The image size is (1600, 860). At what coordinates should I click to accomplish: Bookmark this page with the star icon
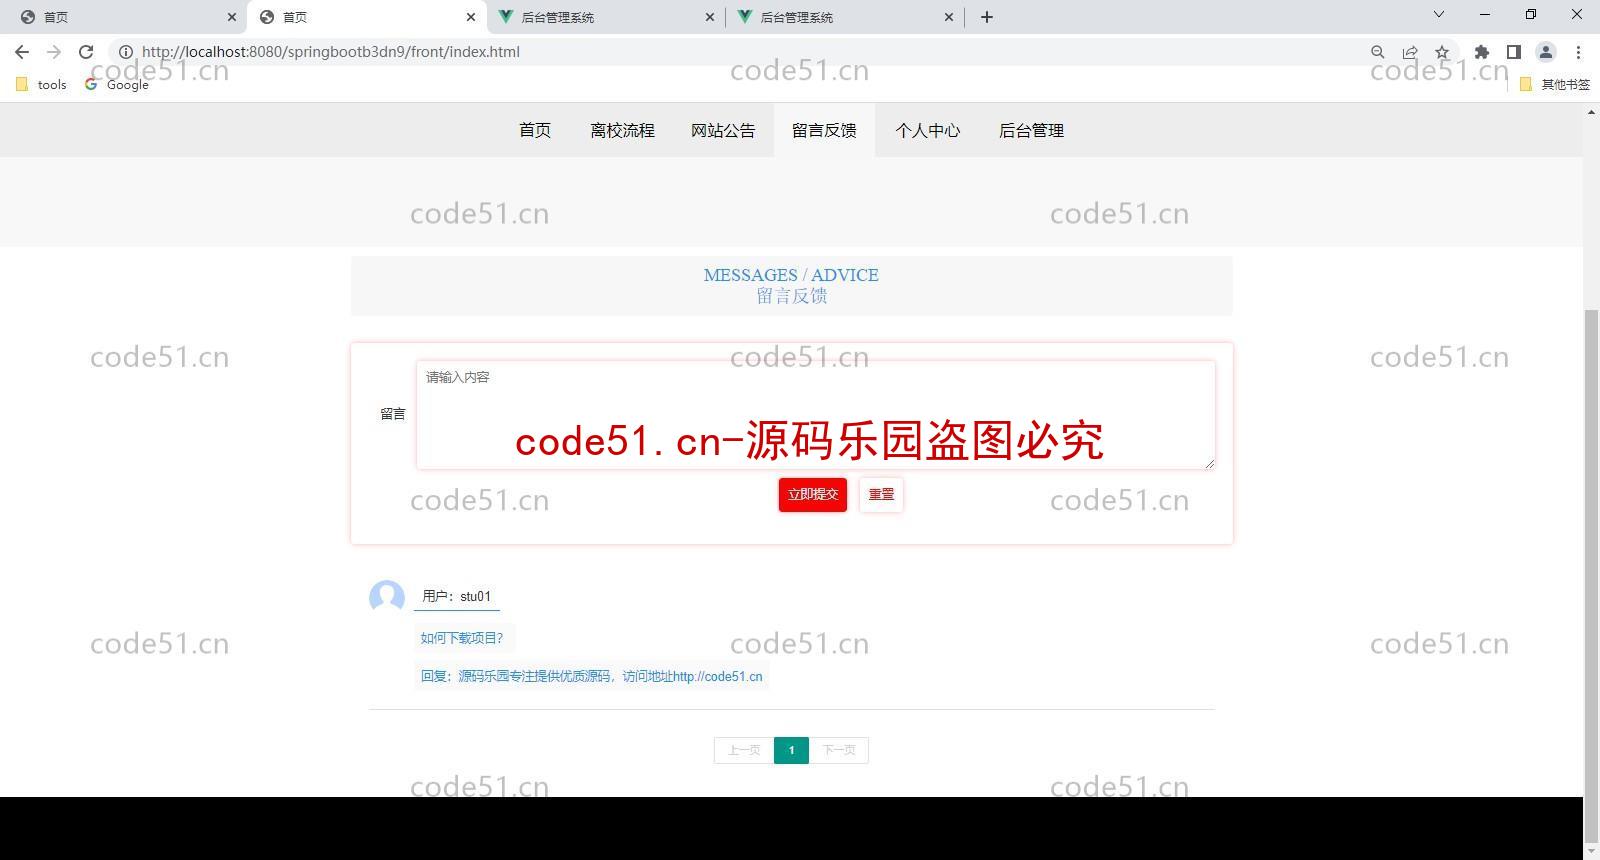(x=1442, y=52)
